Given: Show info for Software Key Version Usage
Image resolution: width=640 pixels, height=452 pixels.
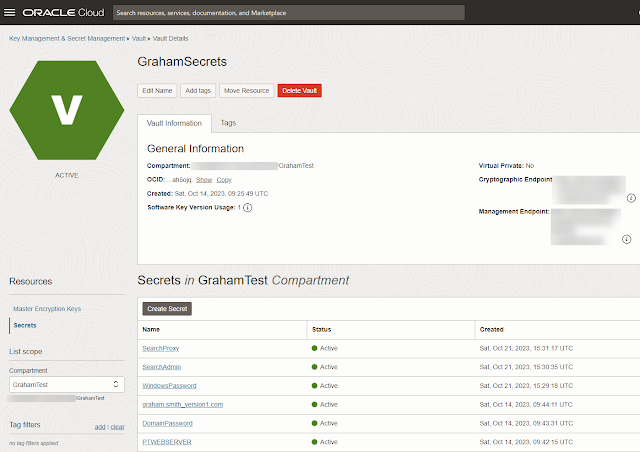Looking at the screenshot, I should [247, 207].
